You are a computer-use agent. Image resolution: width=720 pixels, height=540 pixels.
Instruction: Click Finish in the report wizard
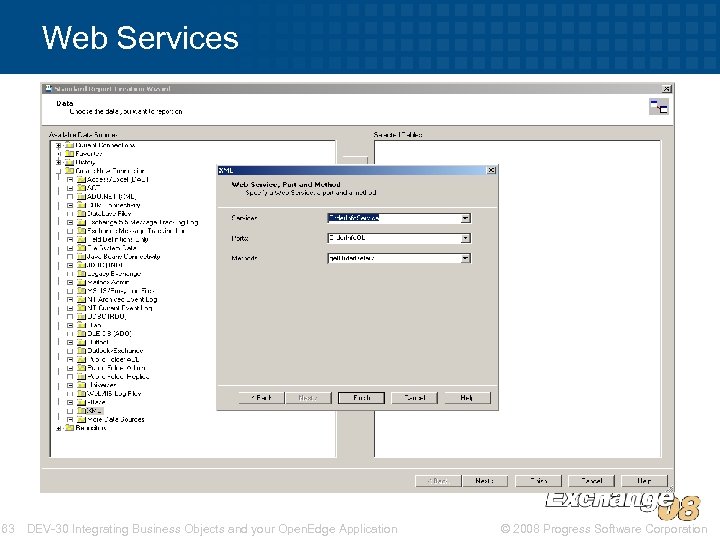(x=538, y=481)
